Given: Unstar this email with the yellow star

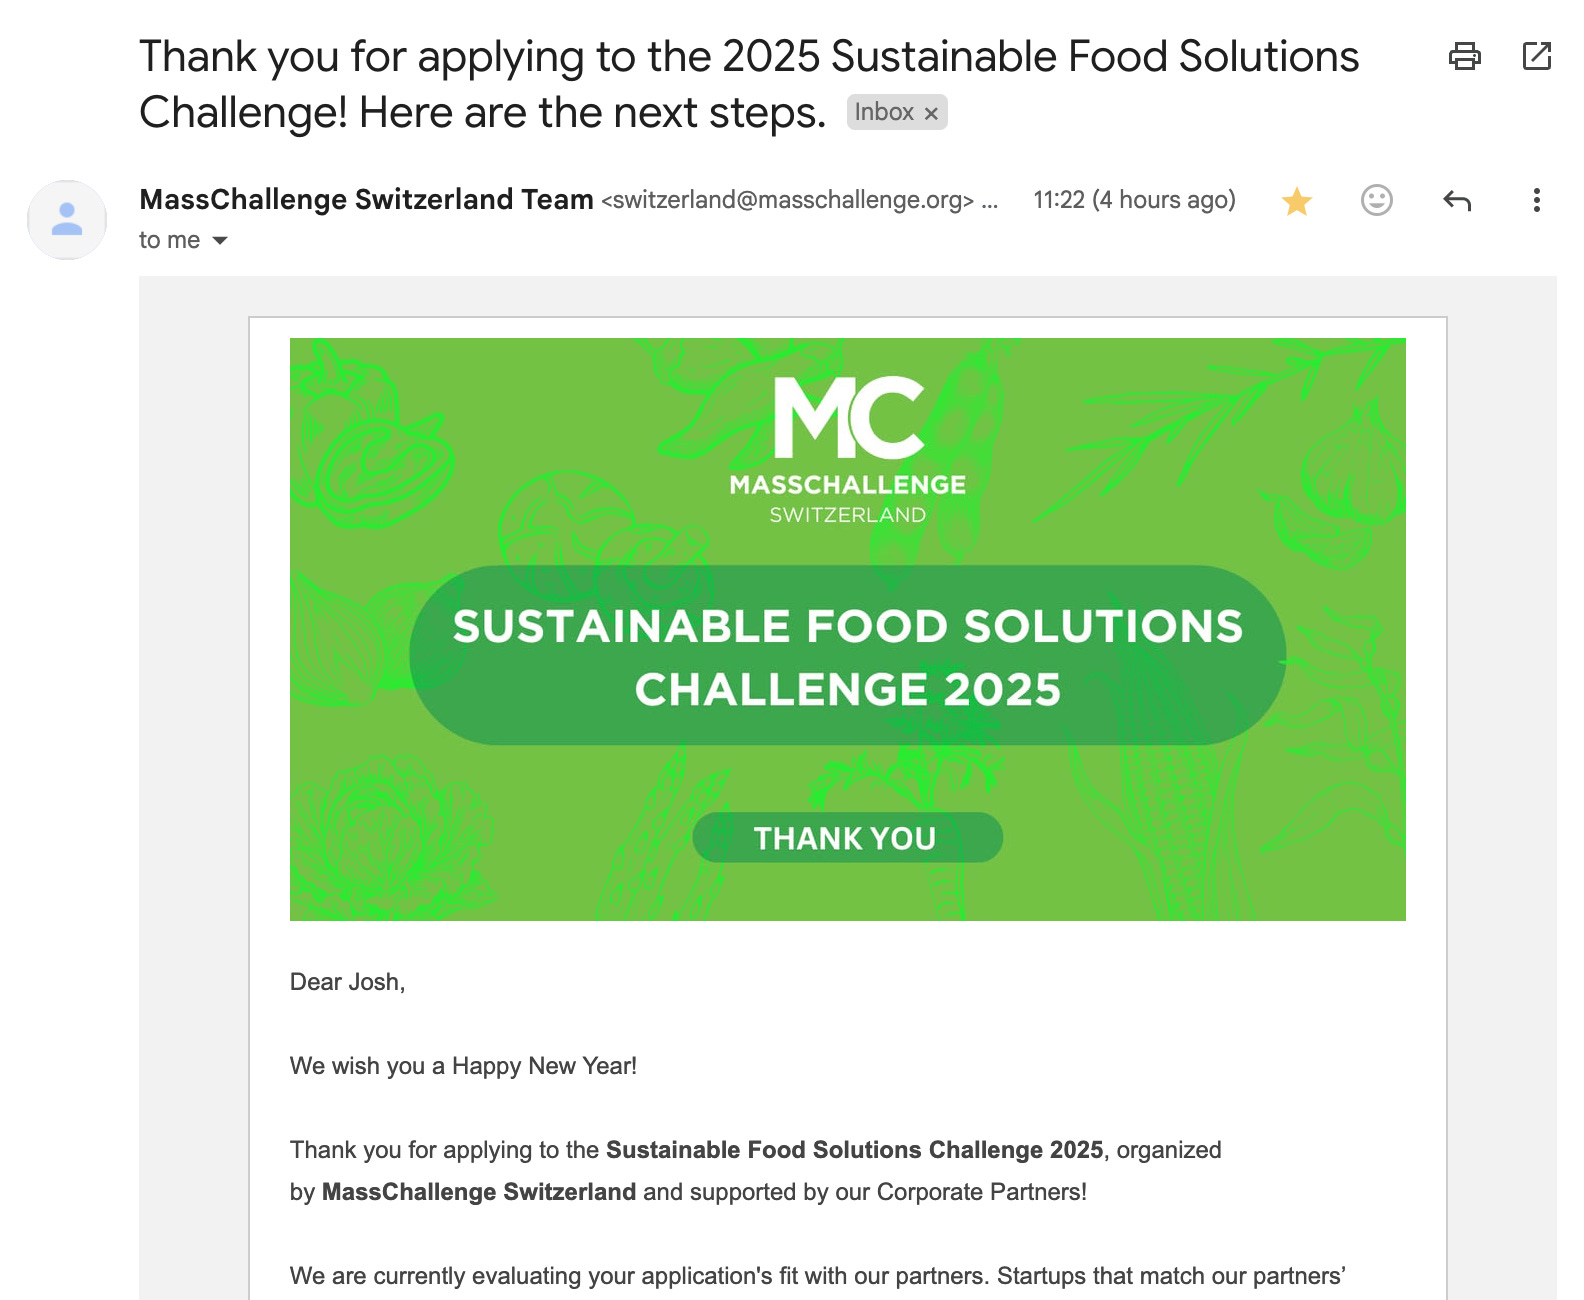Looking at the screenshot, I should [1296, 201].
